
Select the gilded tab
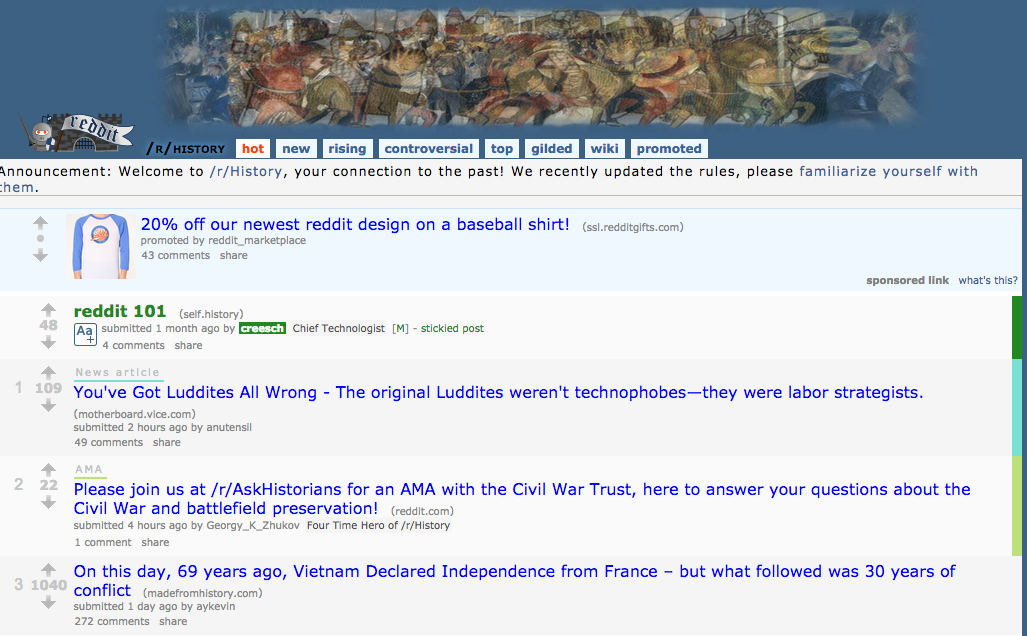(551, 149)
